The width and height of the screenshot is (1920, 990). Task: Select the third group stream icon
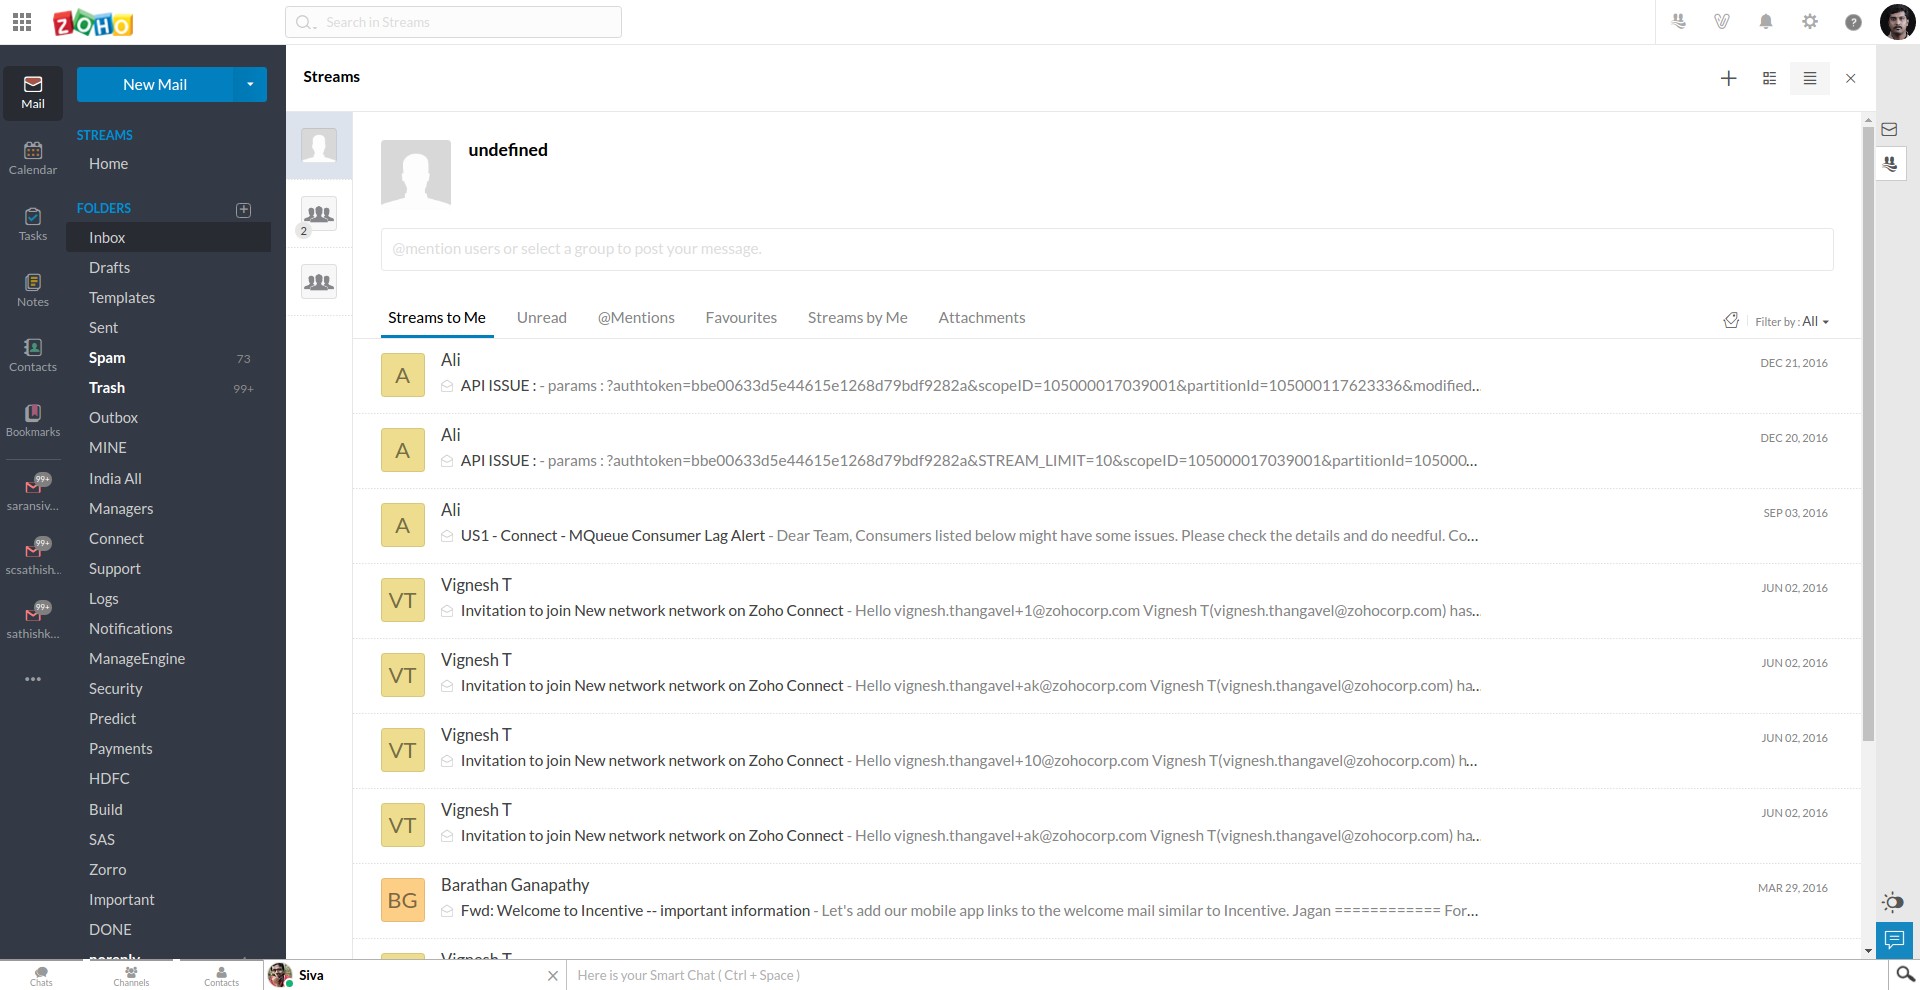(319, 282)
